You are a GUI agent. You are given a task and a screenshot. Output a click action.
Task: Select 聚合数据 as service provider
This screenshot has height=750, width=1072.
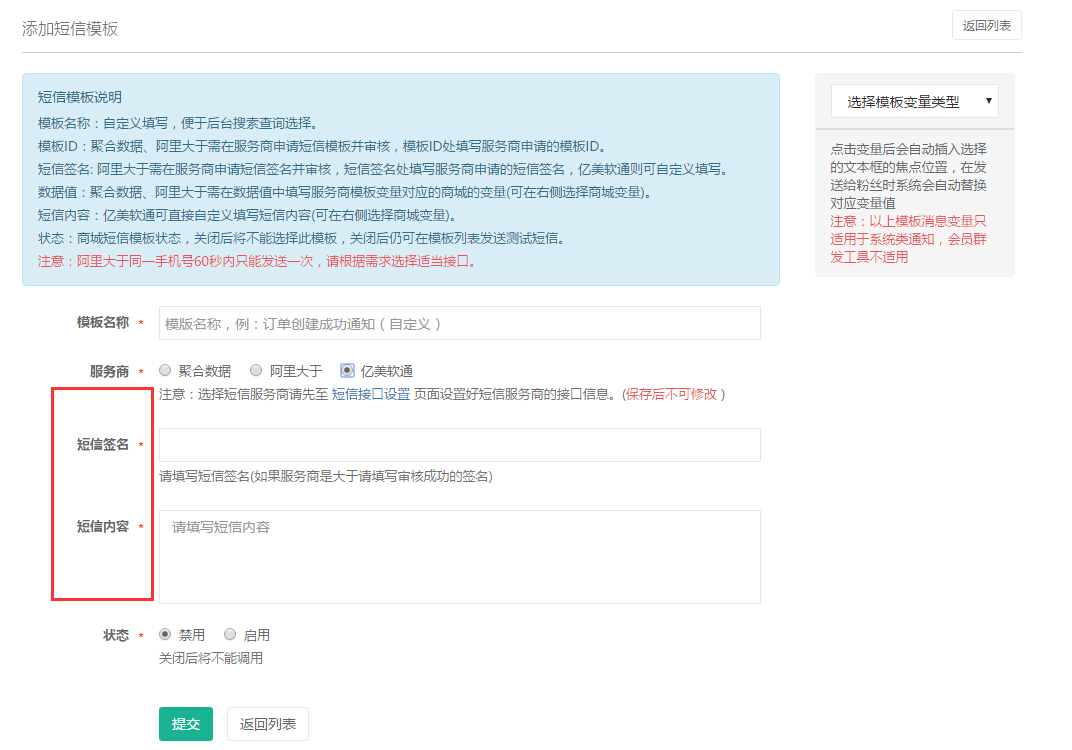click(x=165, y=370)
